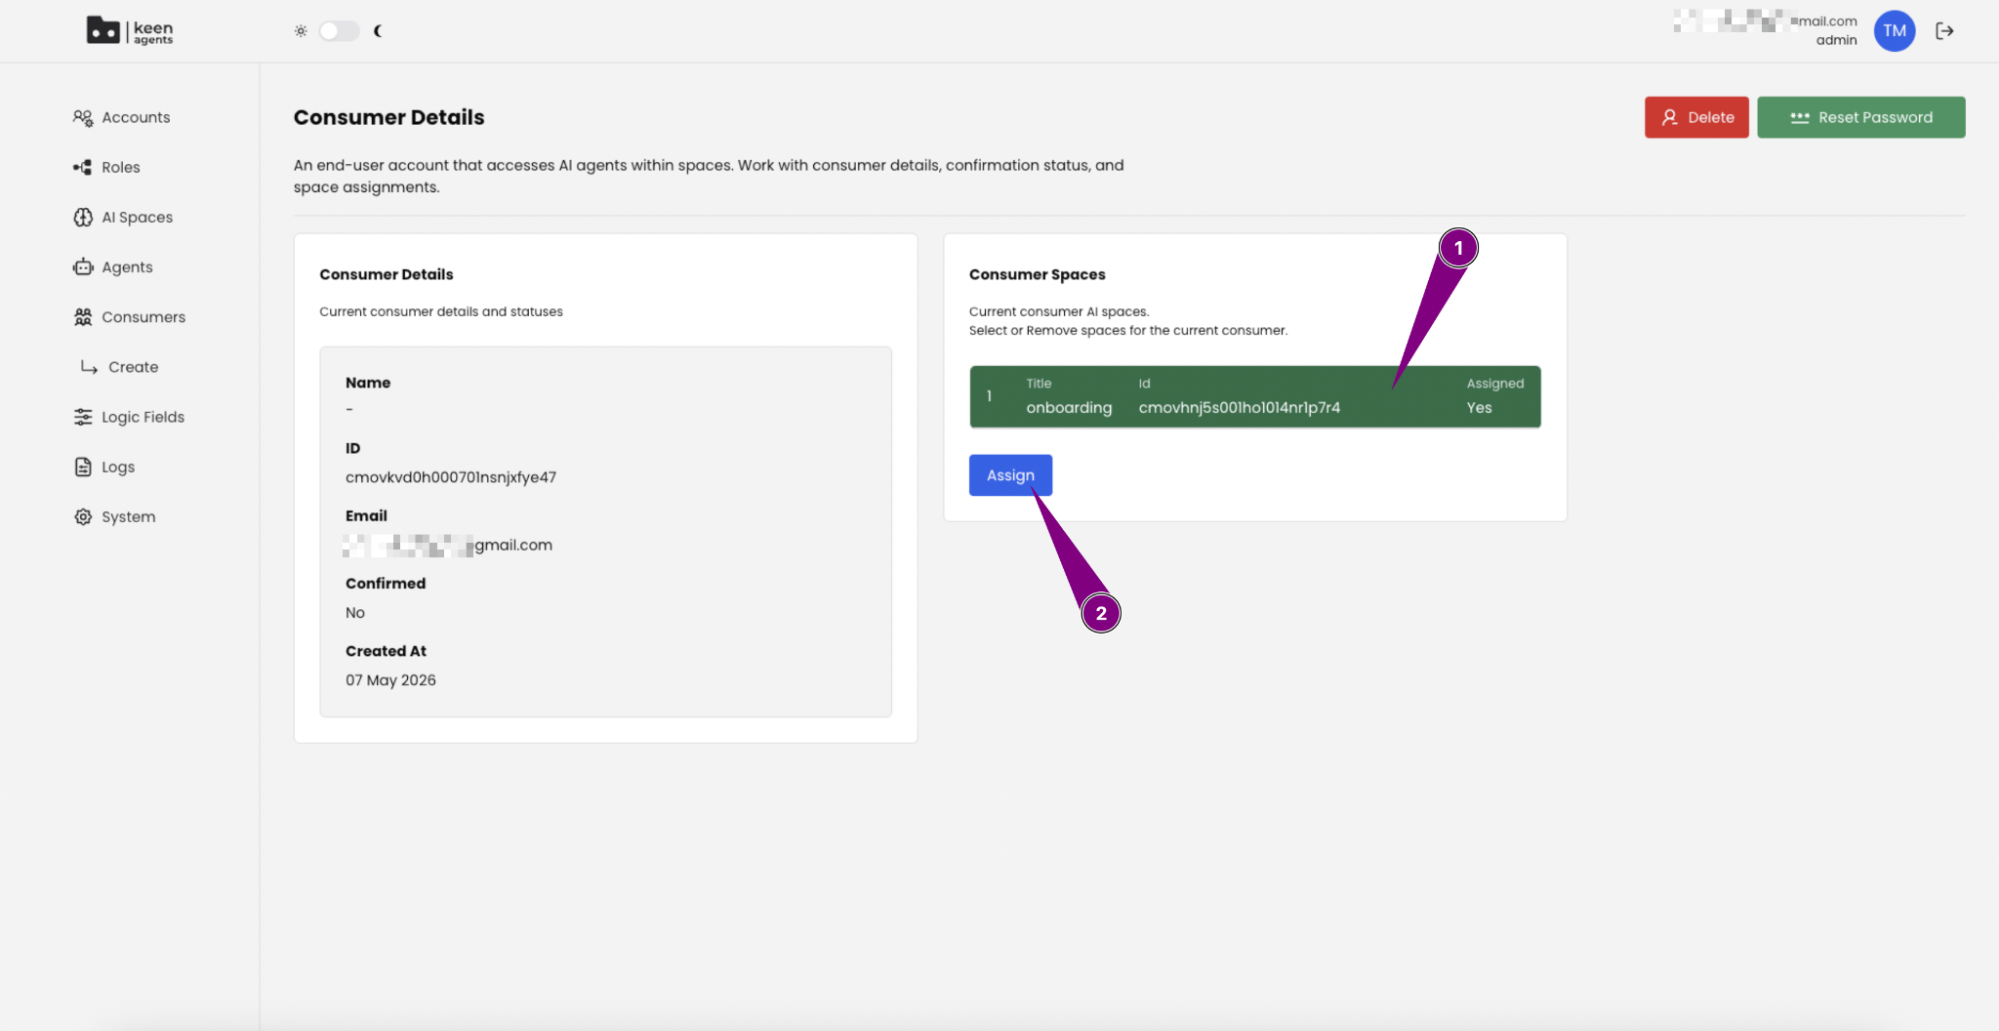
Task: Go to Roles page
Action: click(x=120, y=167)
